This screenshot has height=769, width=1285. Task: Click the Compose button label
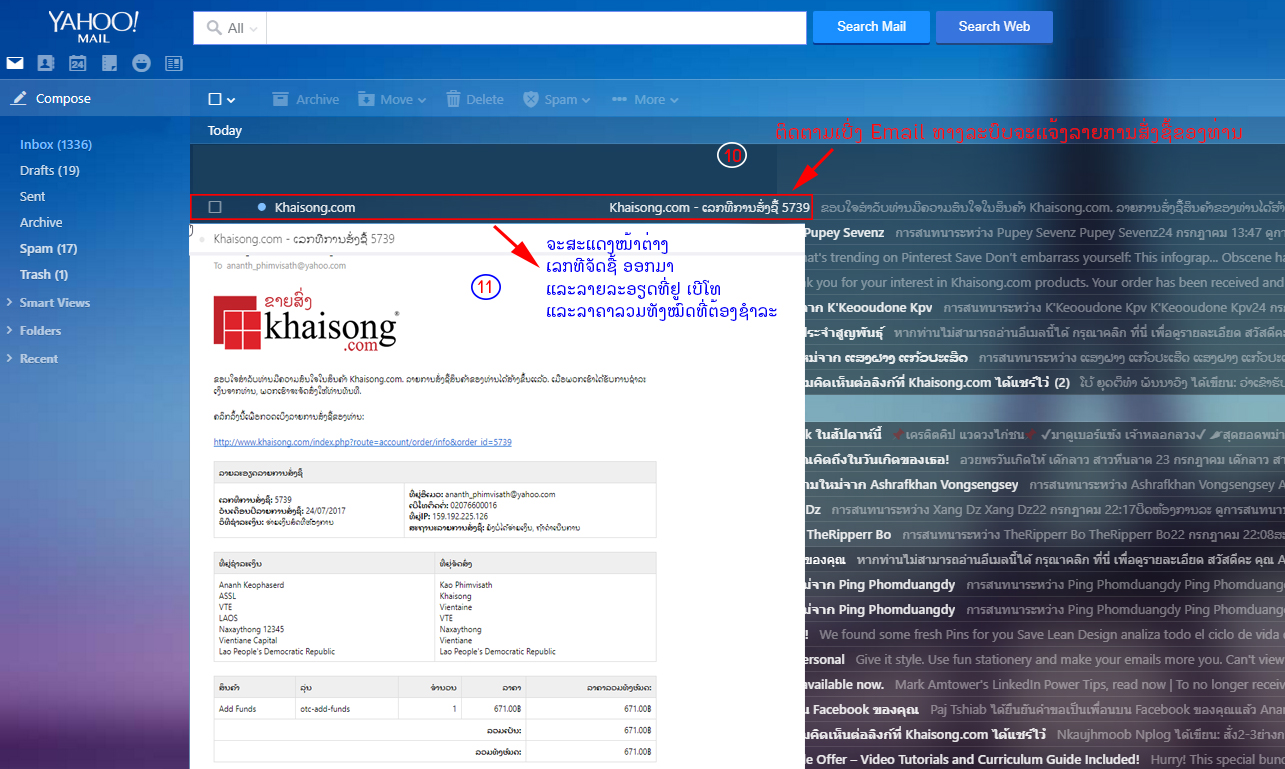(x=63, y=99)
